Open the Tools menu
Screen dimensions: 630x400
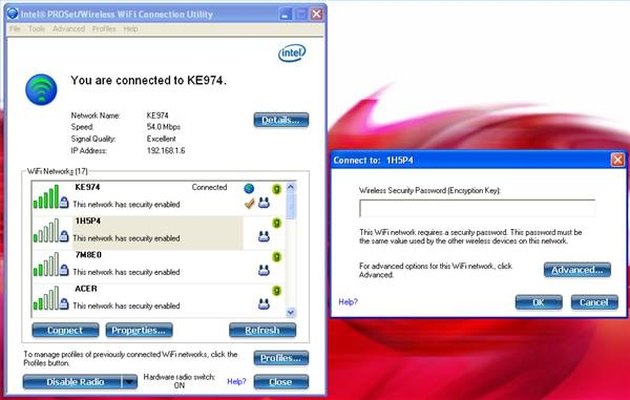click(37, 29)
